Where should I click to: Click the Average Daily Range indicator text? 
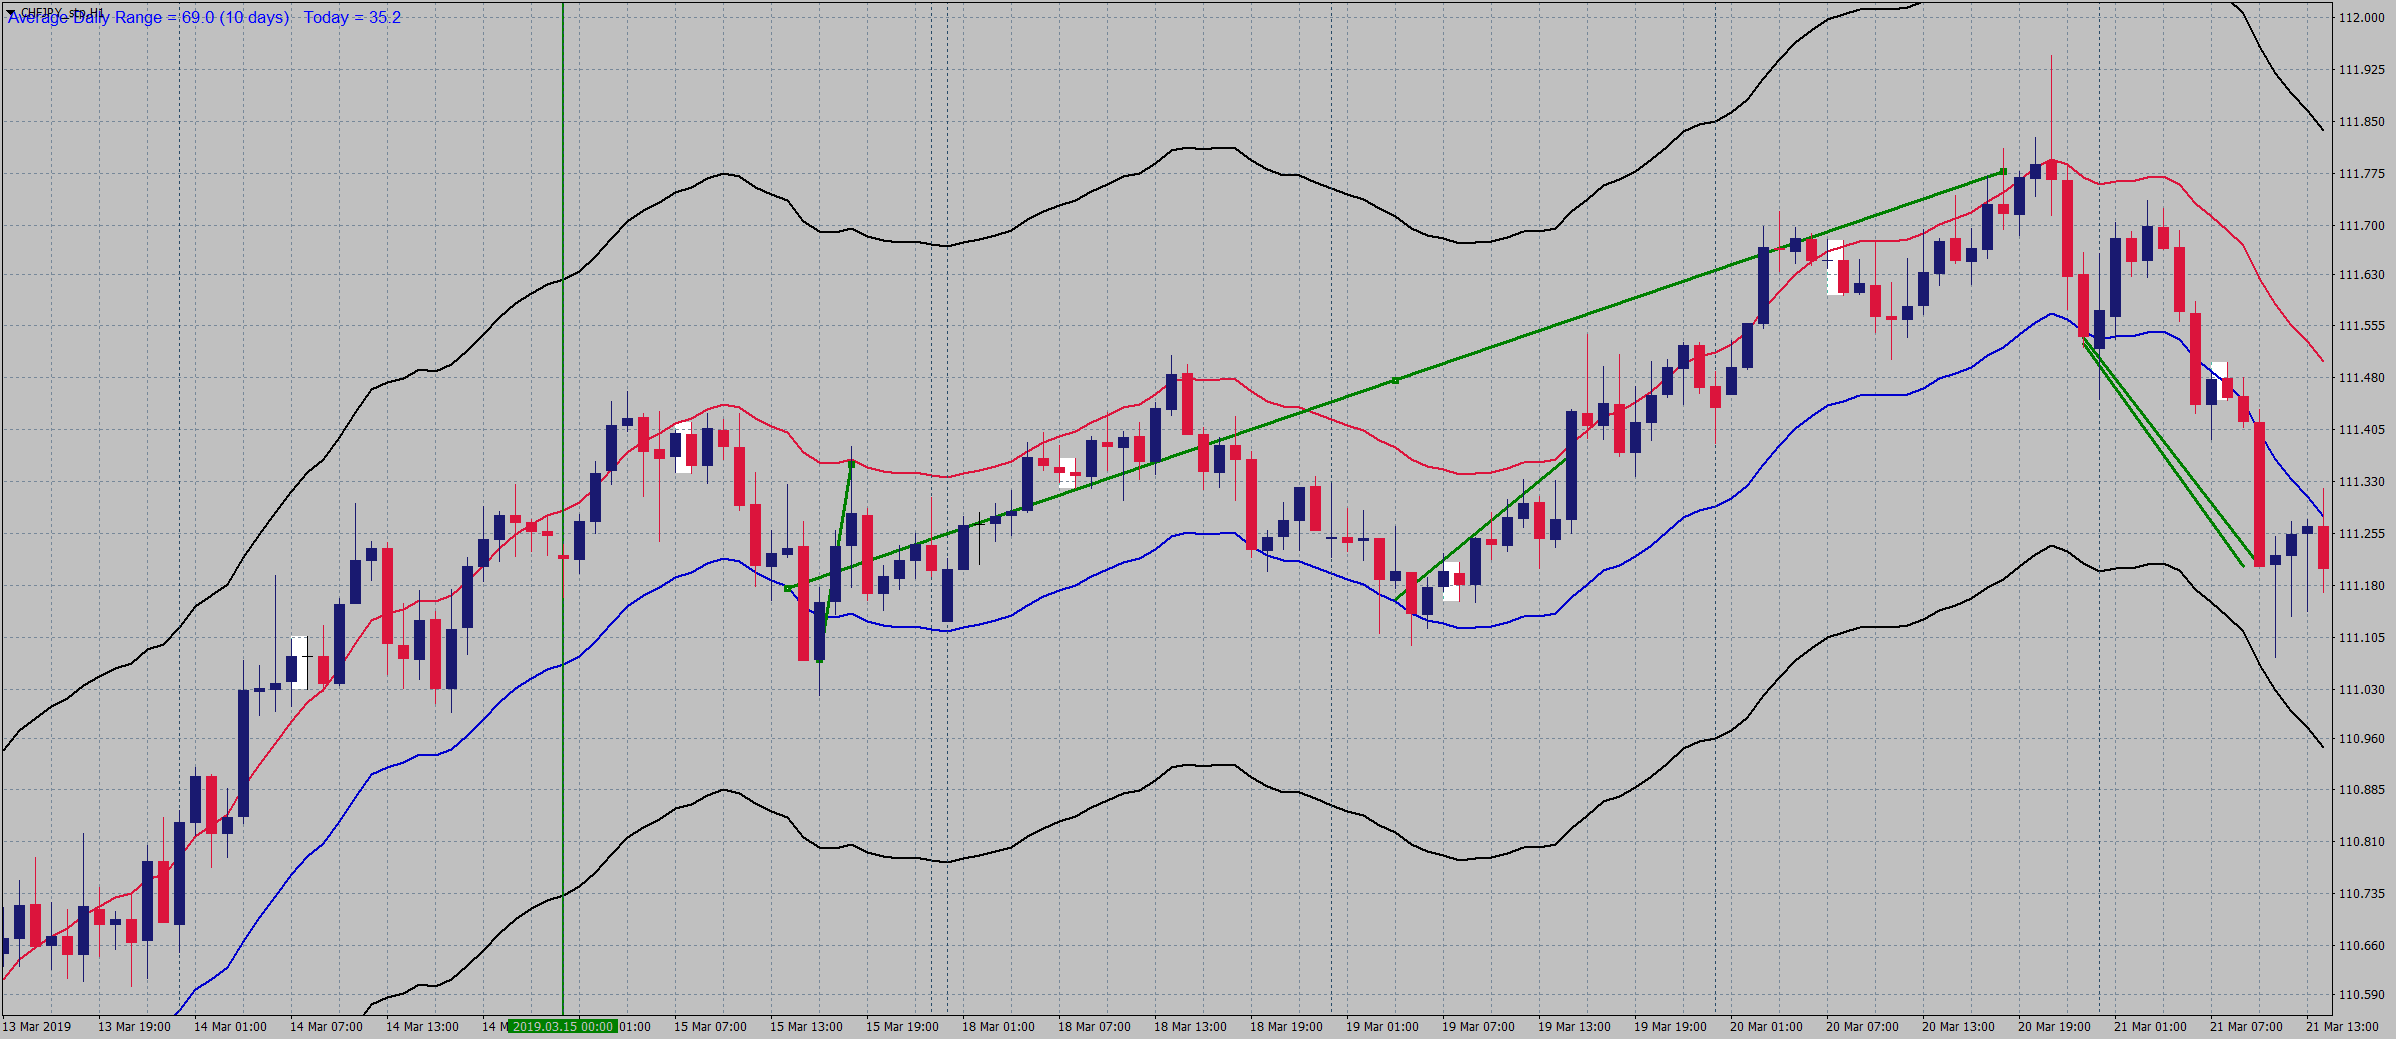(x=148, y=18)
